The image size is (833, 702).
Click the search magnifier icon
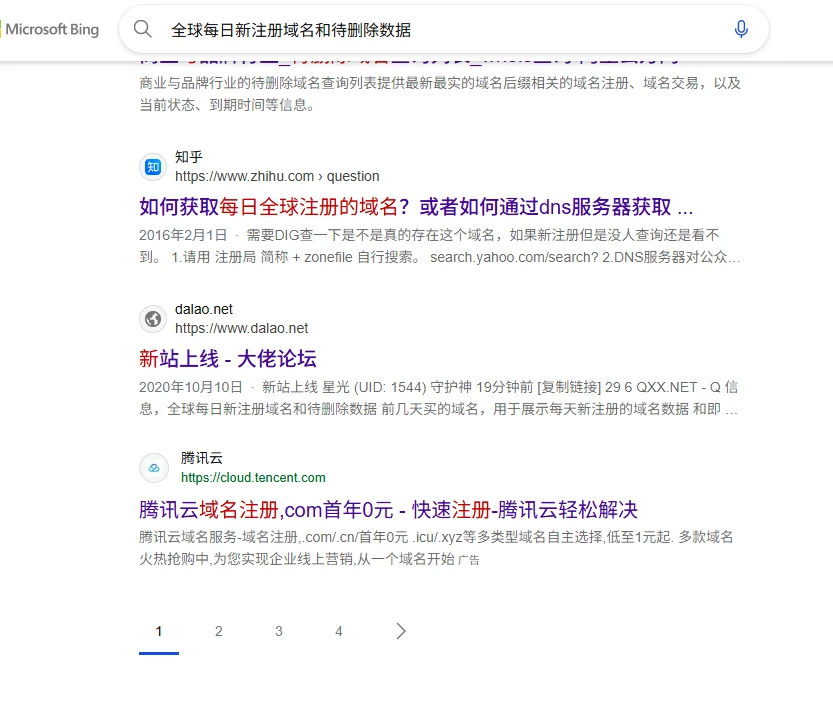pyautogui.click(x=143, y=29)
